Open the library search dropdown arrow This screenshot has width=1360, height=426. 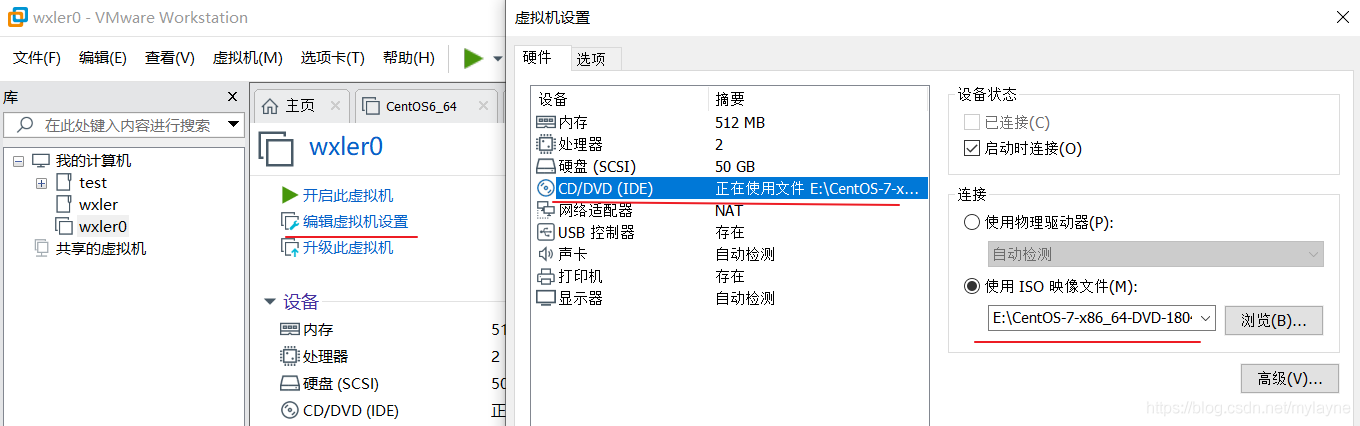click(x=234, y=125)
